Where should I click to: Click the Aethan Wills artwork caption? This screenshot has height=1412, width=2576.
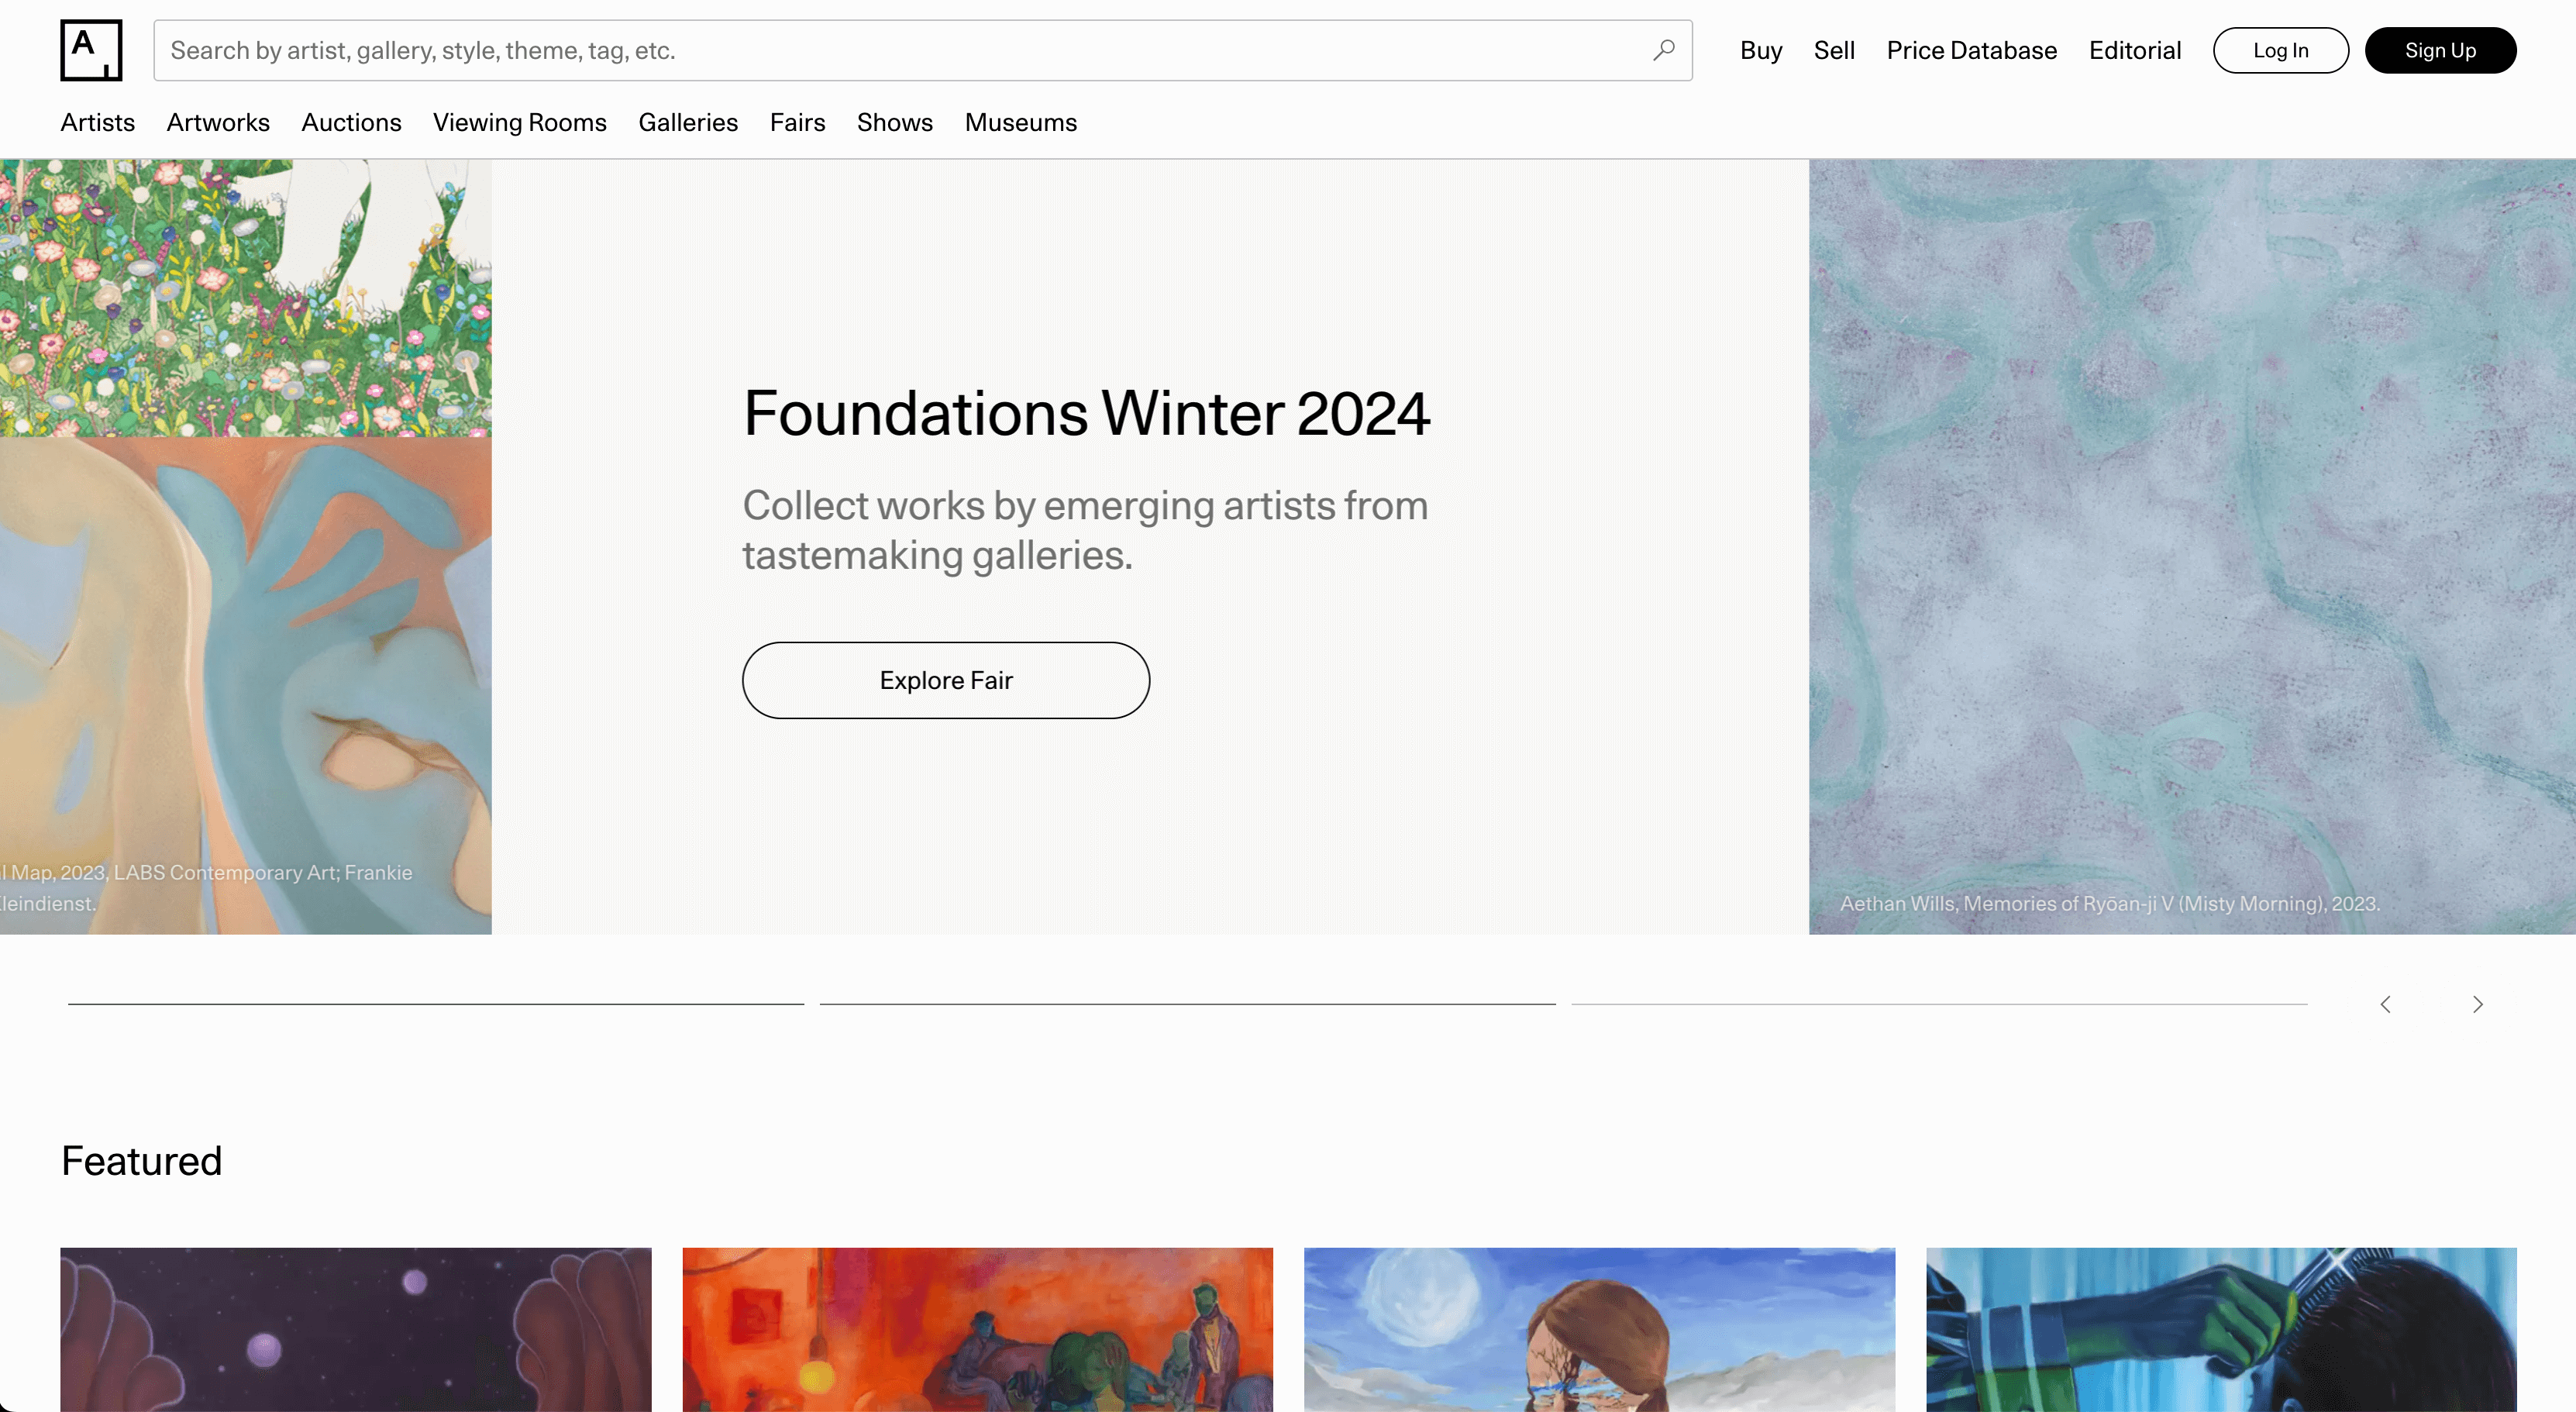[2109, 903]
